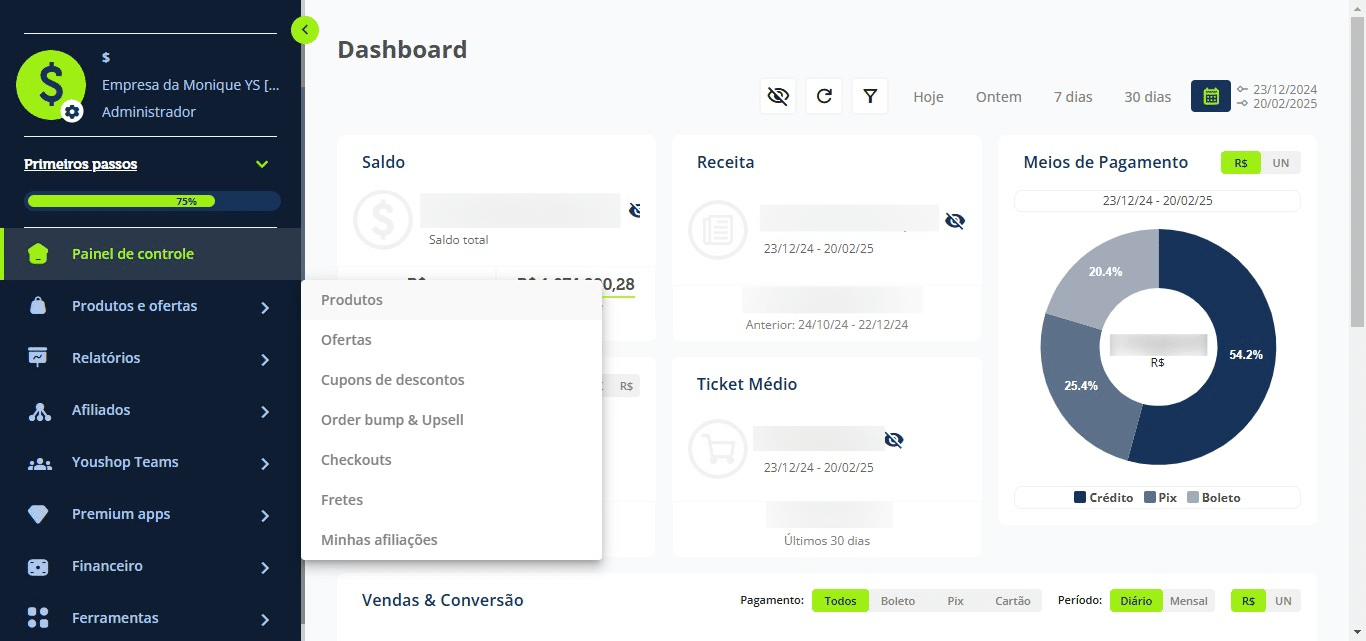
Task: Expand the Relatórios submenu arrow
Action: pos(265,359)
